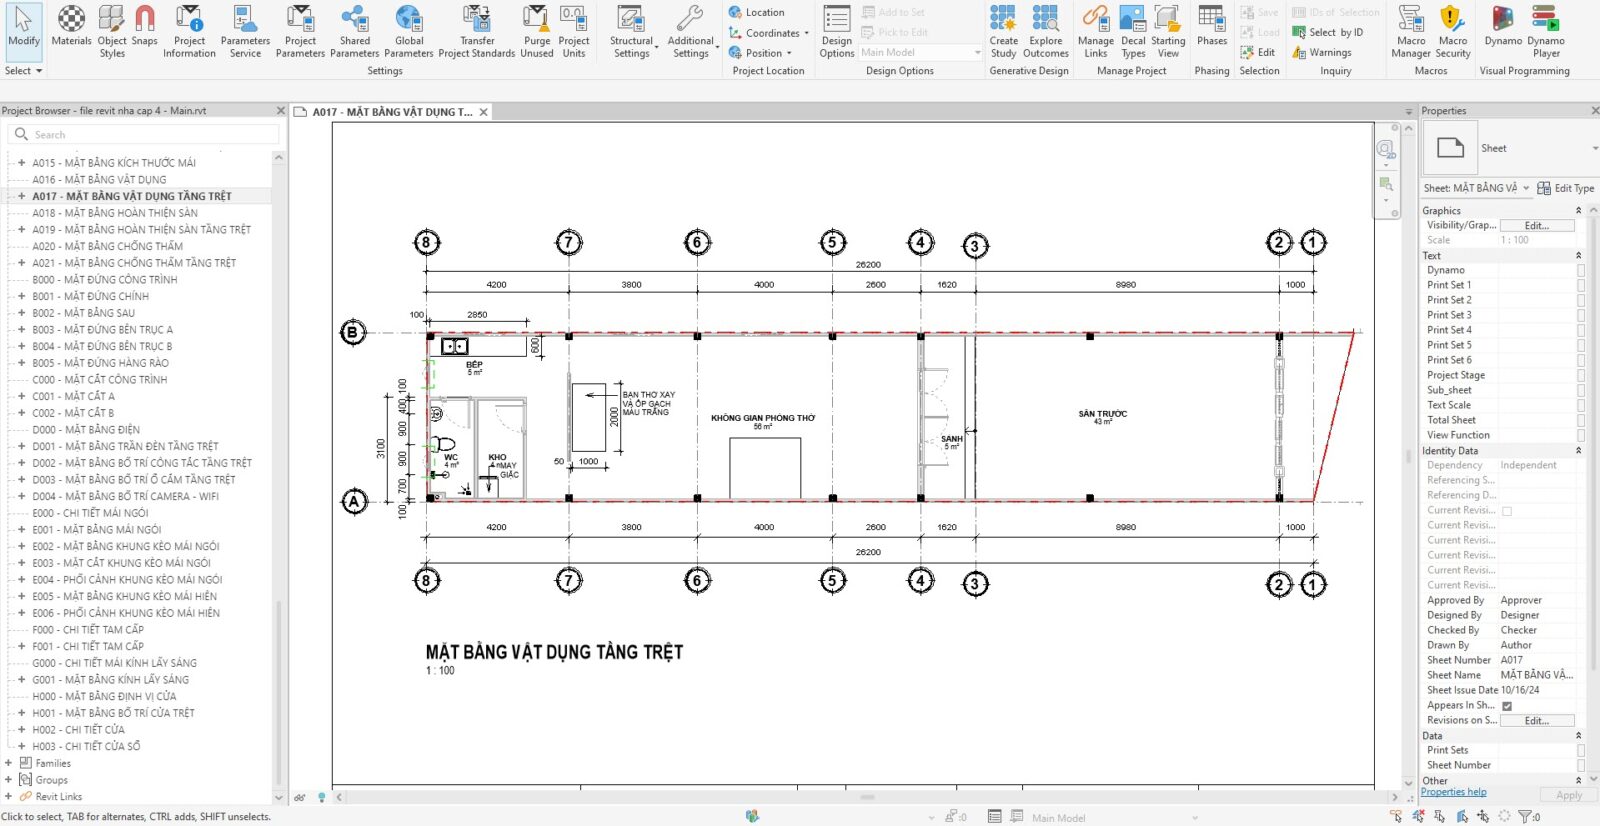Viewport: 1600px width, 826px height.
Task: Open Project Information
Action: click(189, 32)
